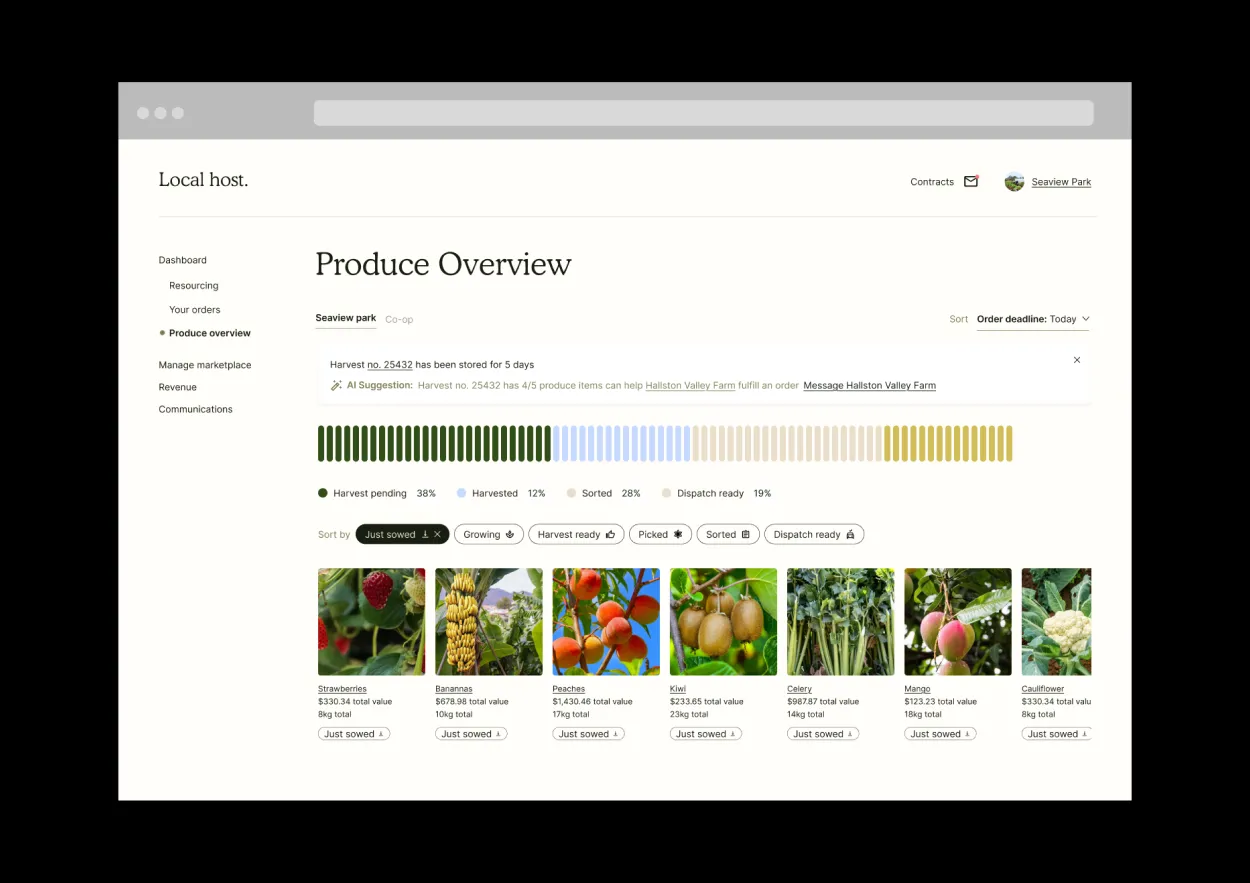
Task: Click Message Hallston Valley Farm
Action: tap(870, 385)
